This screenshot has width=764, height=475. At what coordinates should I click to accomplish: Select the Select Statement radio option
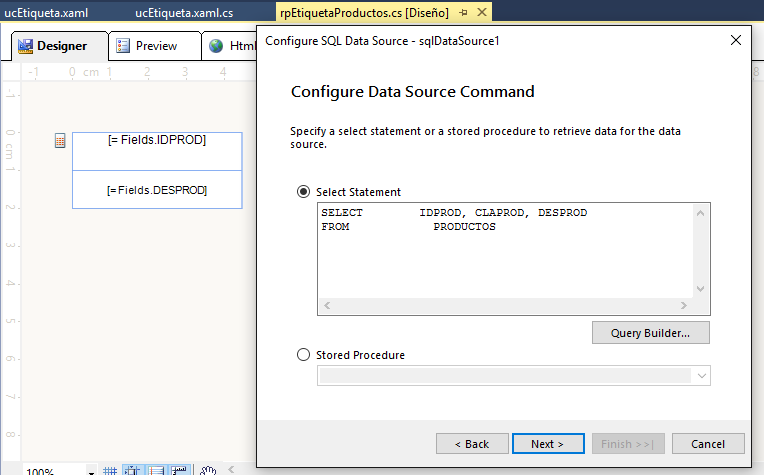[x=304, y=192]
